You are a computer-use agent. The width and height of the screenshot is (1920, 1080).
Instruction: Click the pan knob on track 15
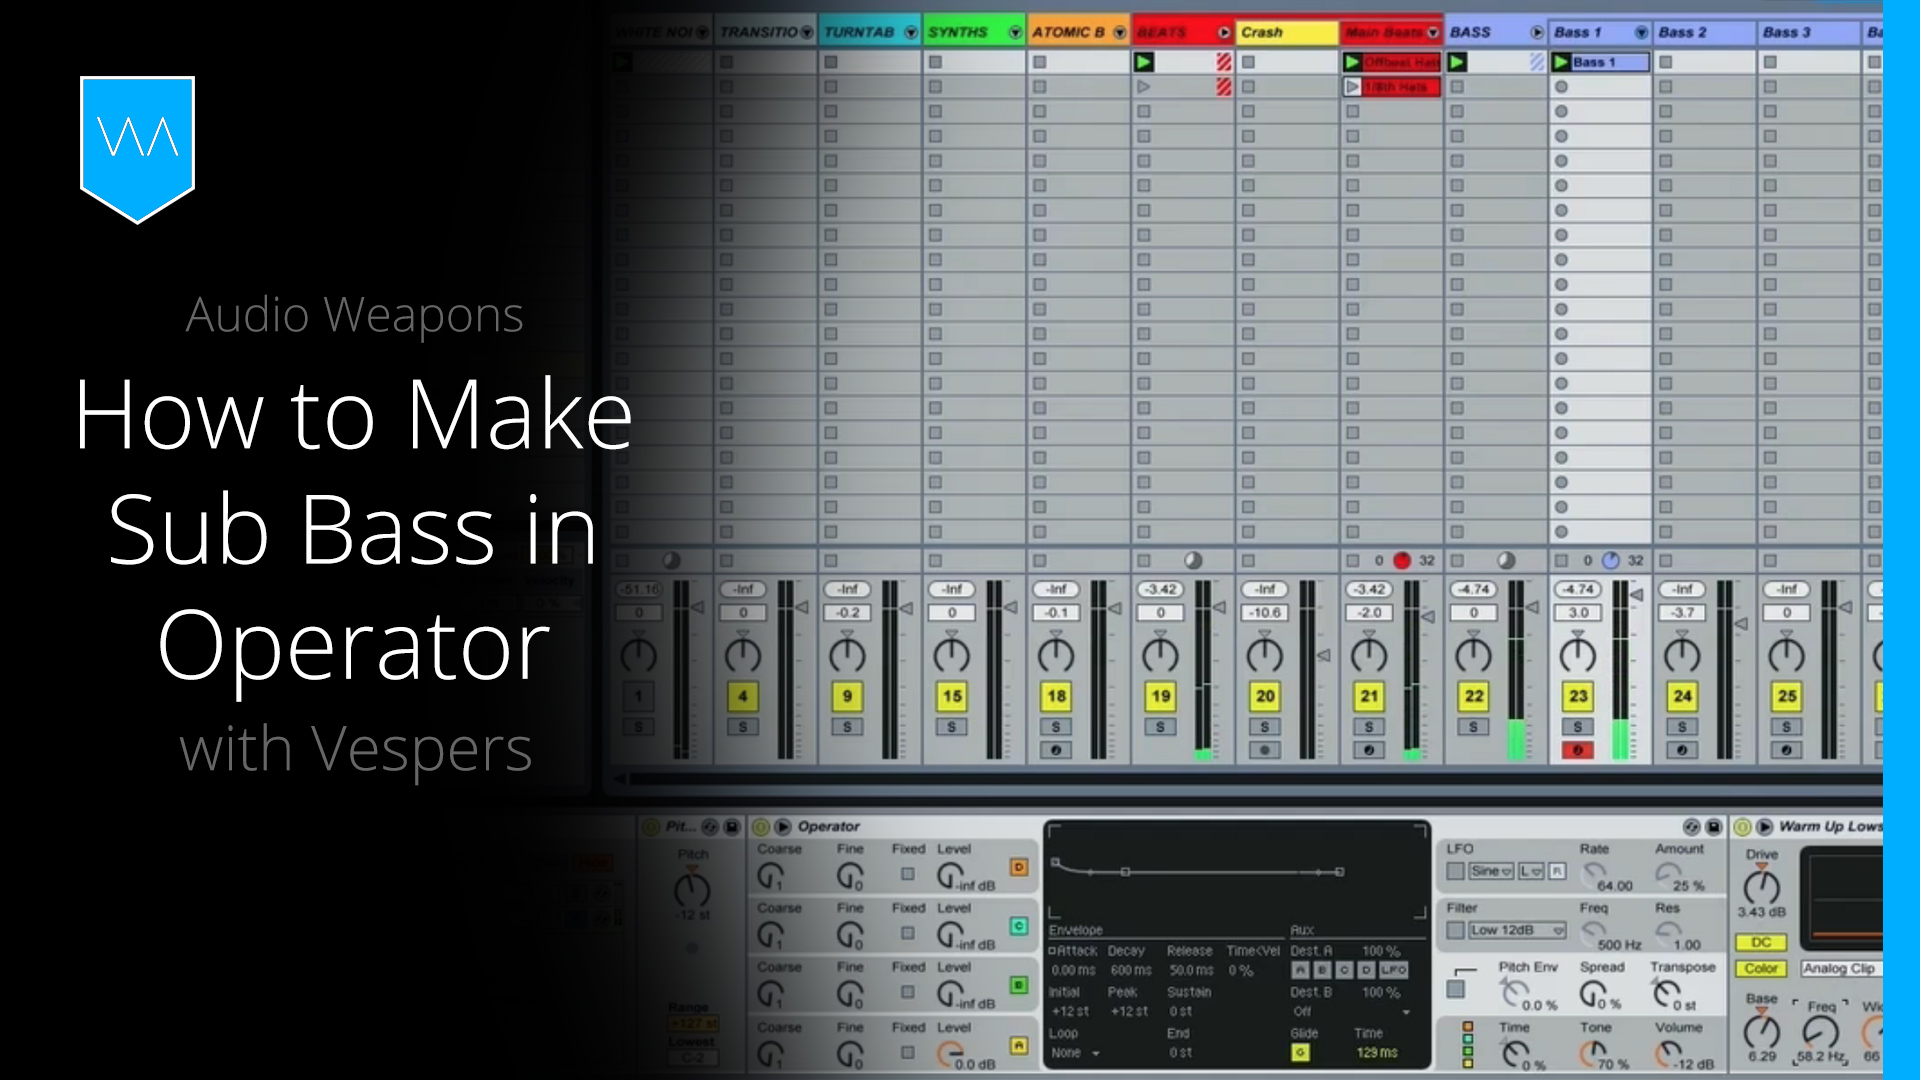tap(951, 655)
